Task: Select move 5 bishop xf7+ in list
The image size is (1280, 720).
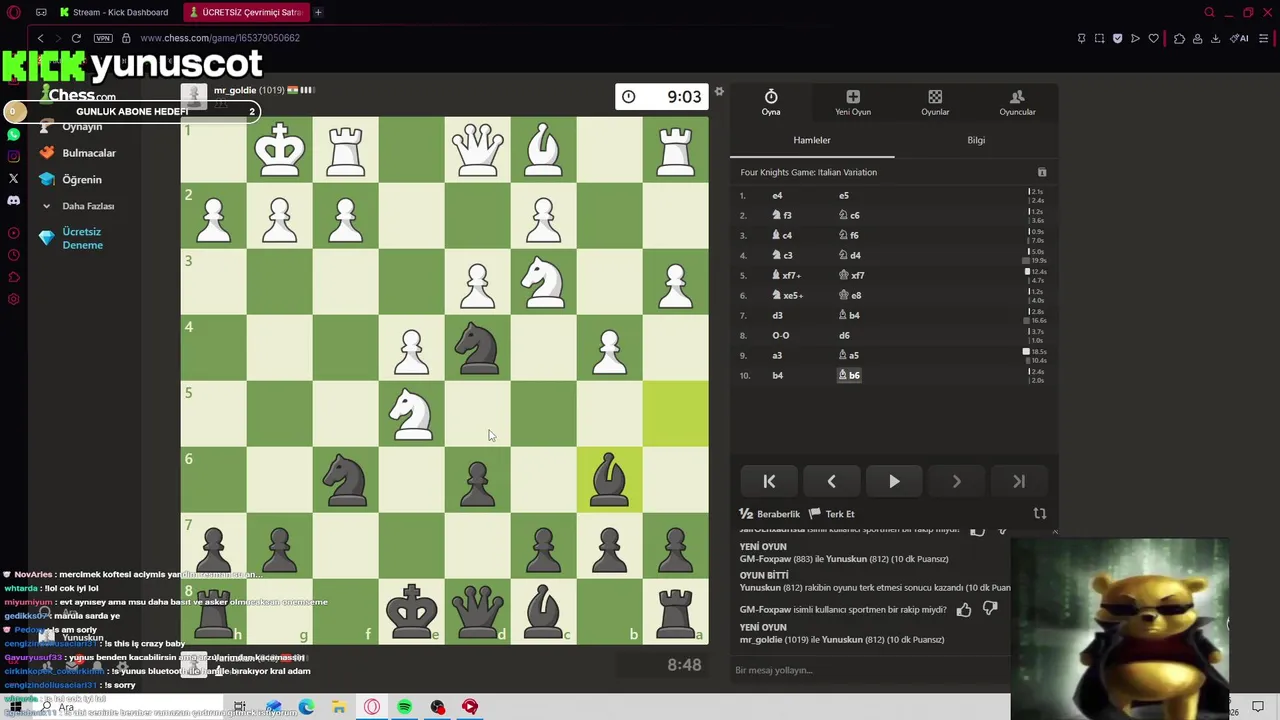Action: tap(786, 275)
